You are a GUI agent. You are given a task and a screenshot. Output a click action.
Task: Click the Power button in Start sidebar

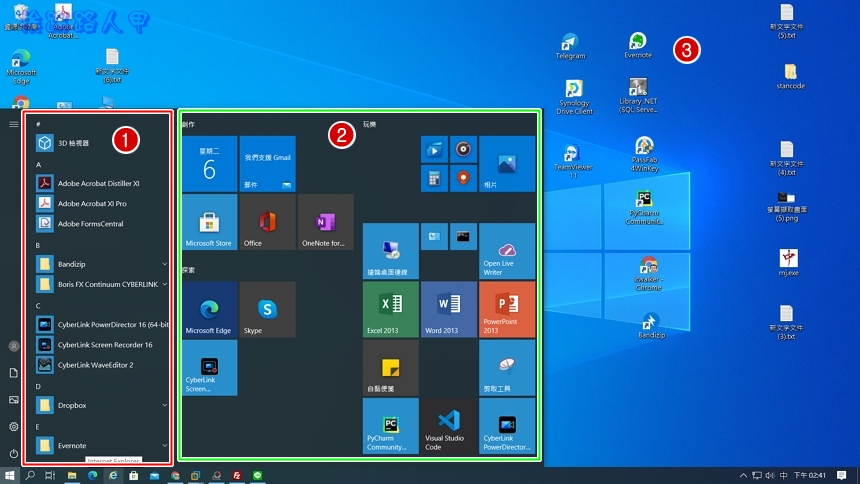click(x=14, y=453)
